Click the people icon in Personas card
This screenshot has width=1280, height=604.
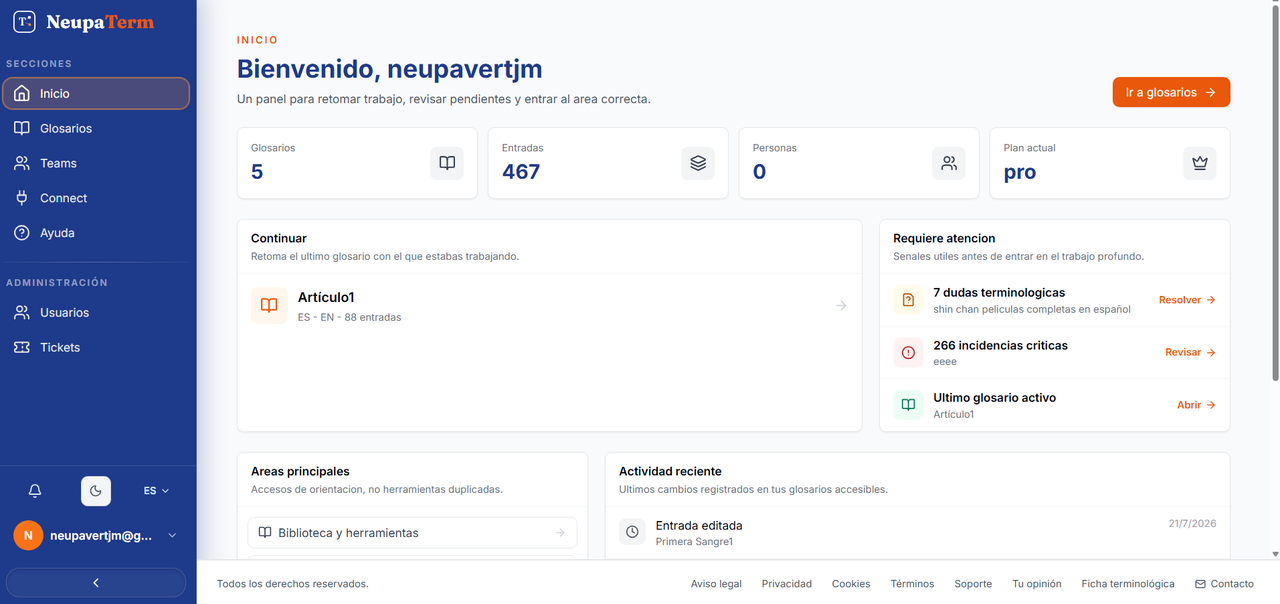(x=949, y=163)
